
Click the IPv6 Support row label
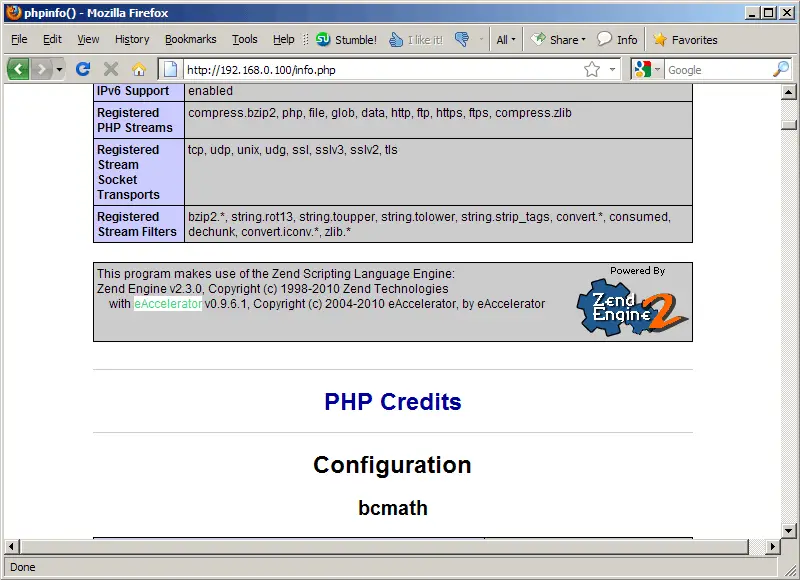[x=133, y=91]
